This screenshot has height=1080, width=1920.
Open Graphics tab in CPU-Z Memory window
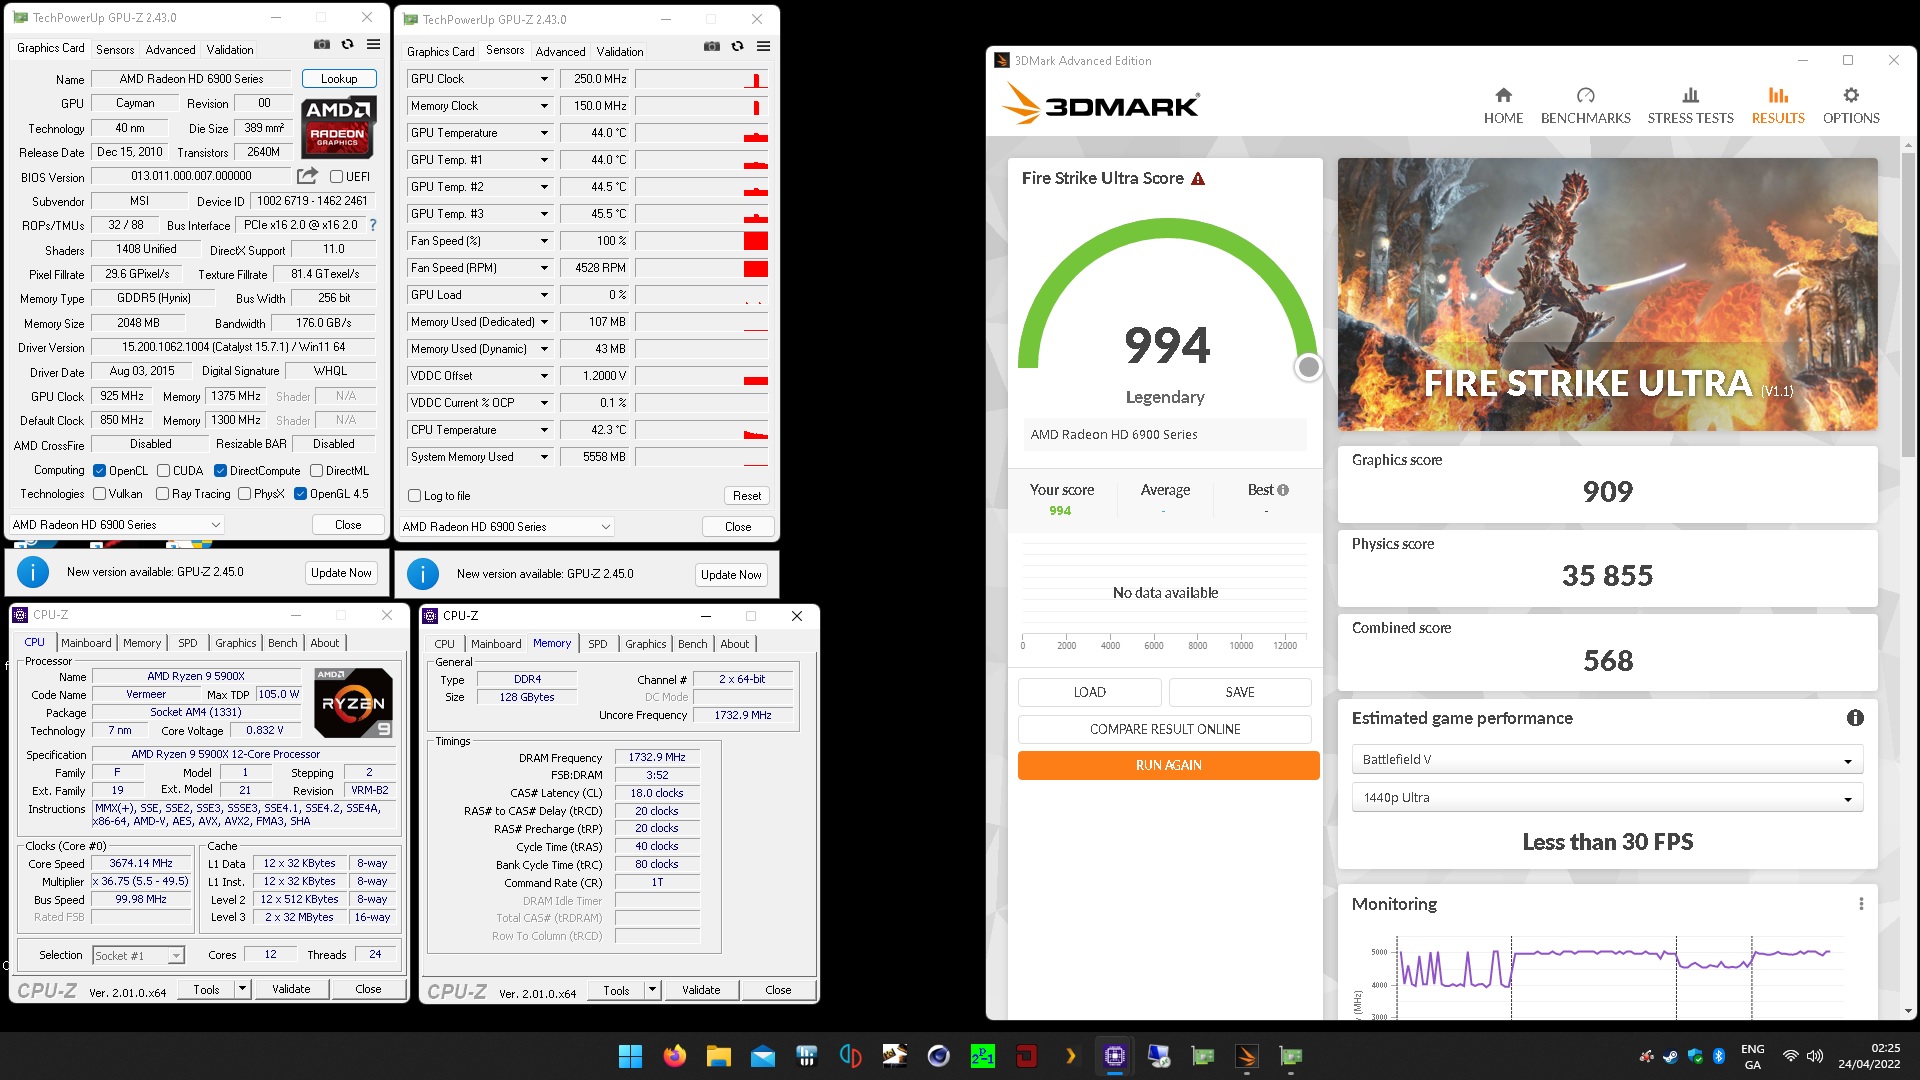point(645,644)
